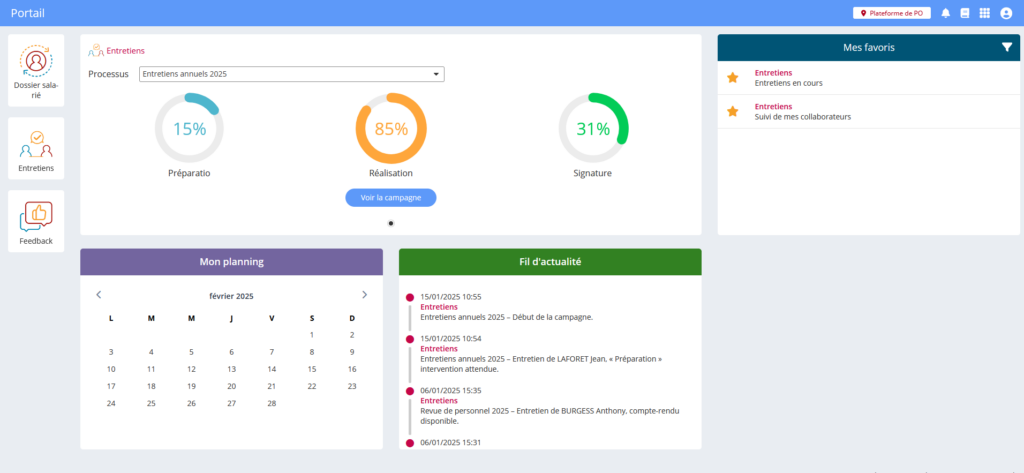
Task: Toggle star for Suivi de mes collaborateurs
Action: tap(732, 111)
